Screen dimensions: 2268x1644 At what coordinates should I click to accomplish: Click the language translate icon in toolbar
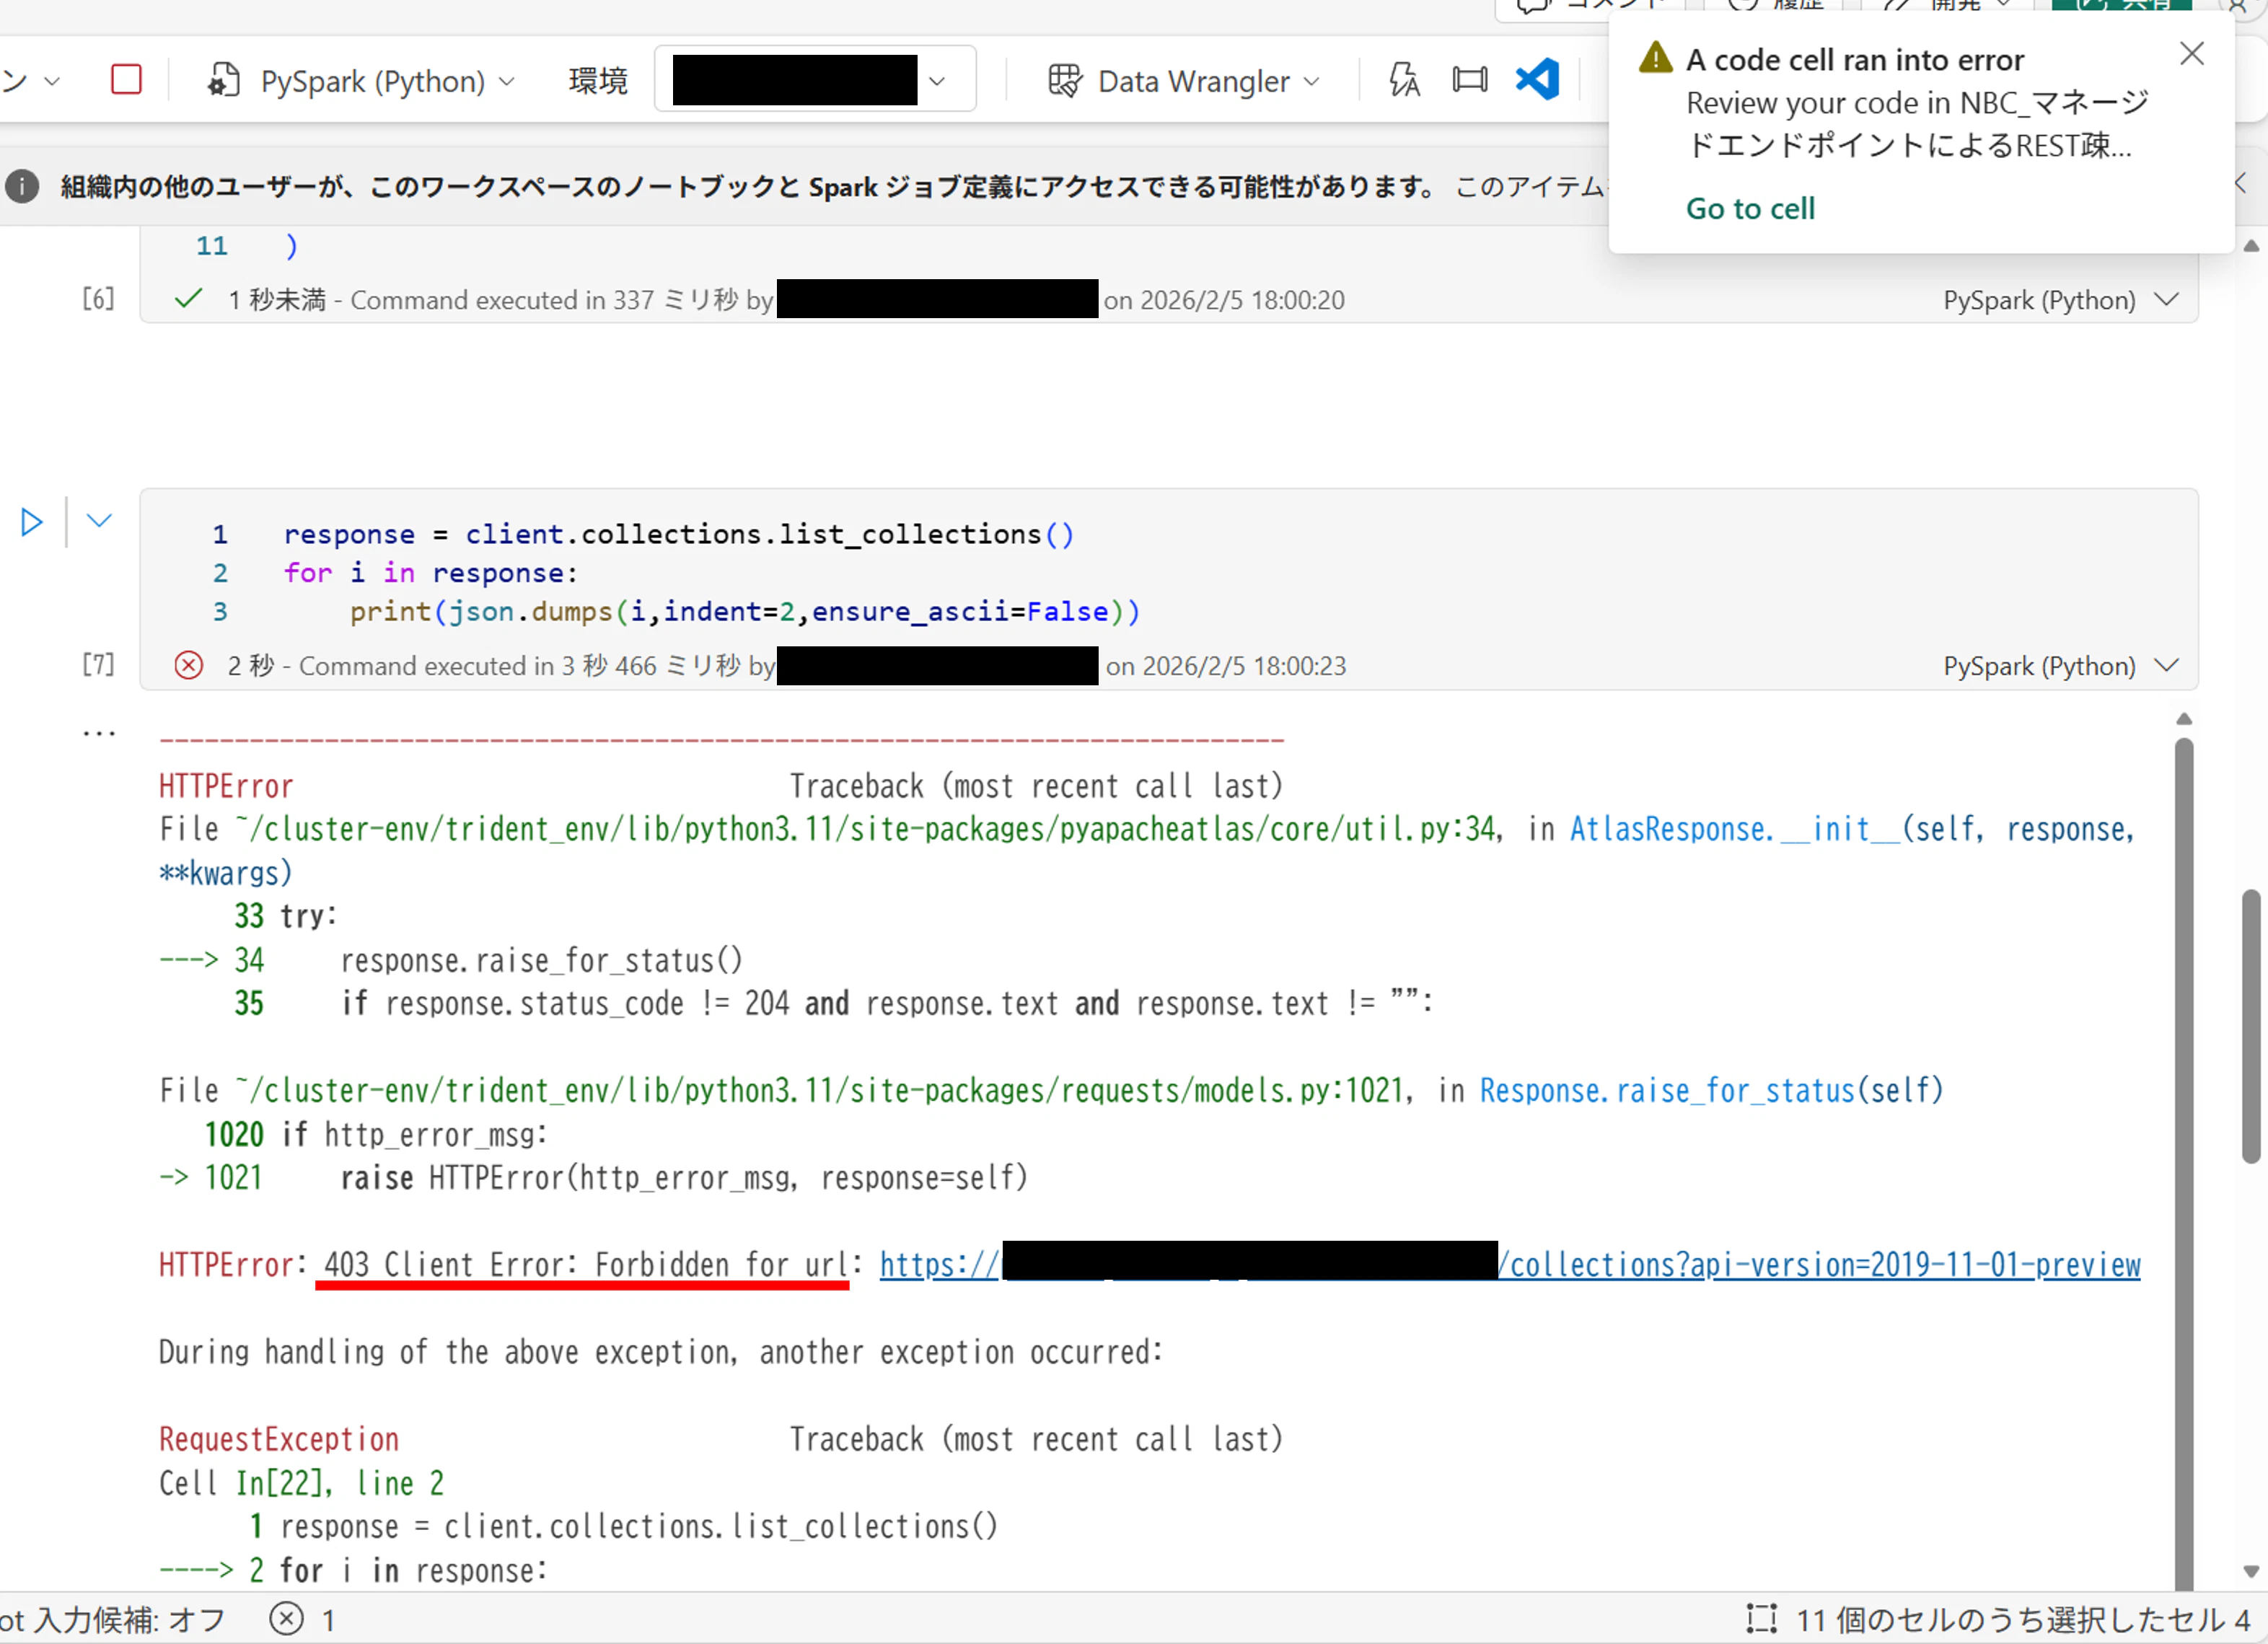coord(1404,80)
